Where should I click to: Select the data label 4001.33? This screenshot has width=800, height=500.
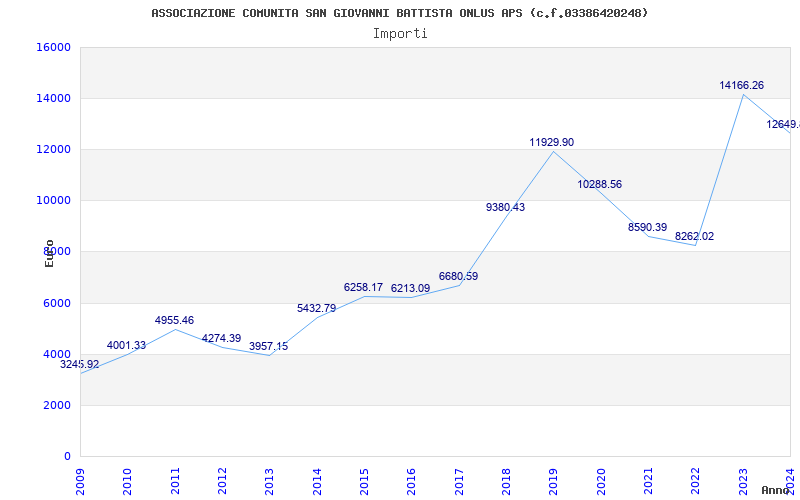127,345
